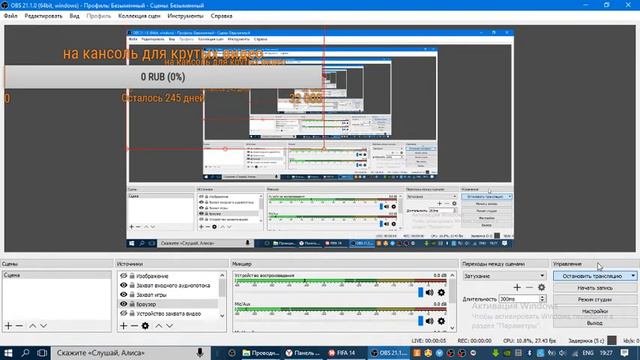Open the Проводник window from the taskbar
The image size is (640, 360).
click(x=261, y=353)
